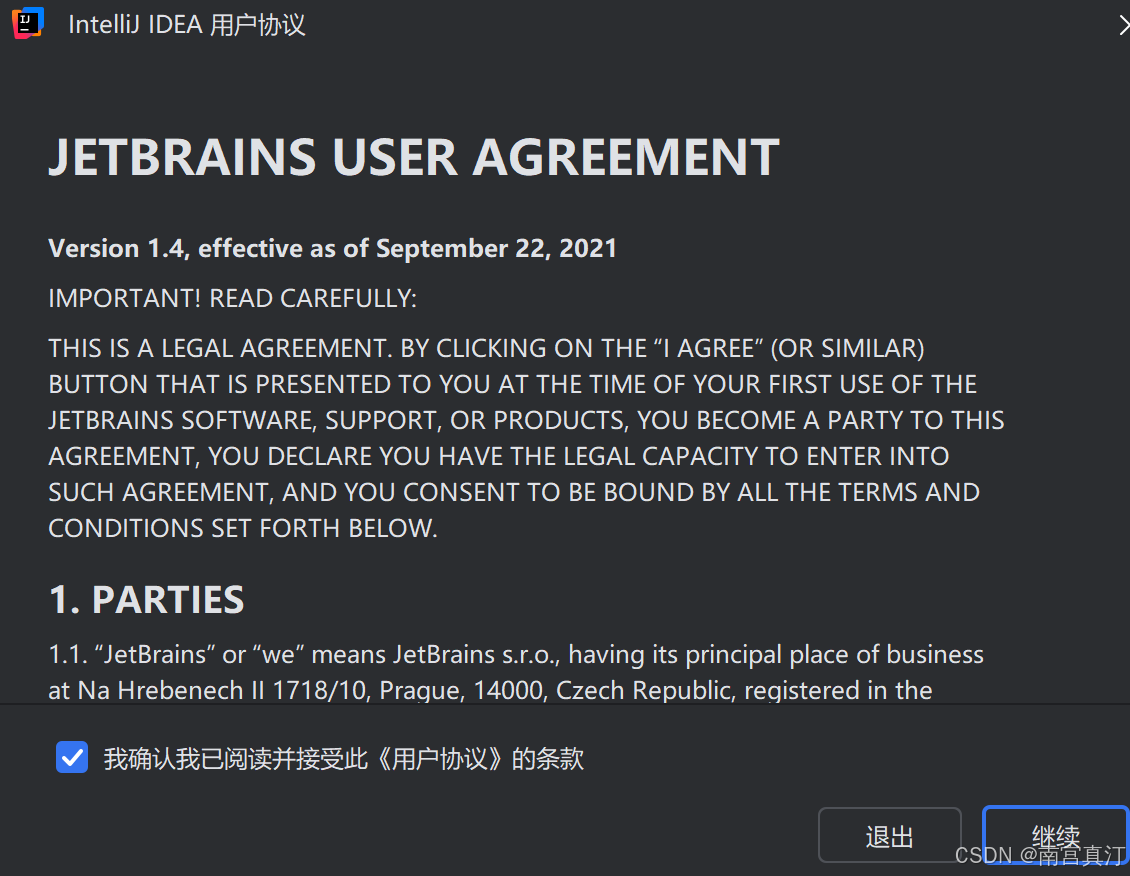Click the '1.1. "JetBrains" or "we" means' line
Screen dimensions: 1130x876
516,655
